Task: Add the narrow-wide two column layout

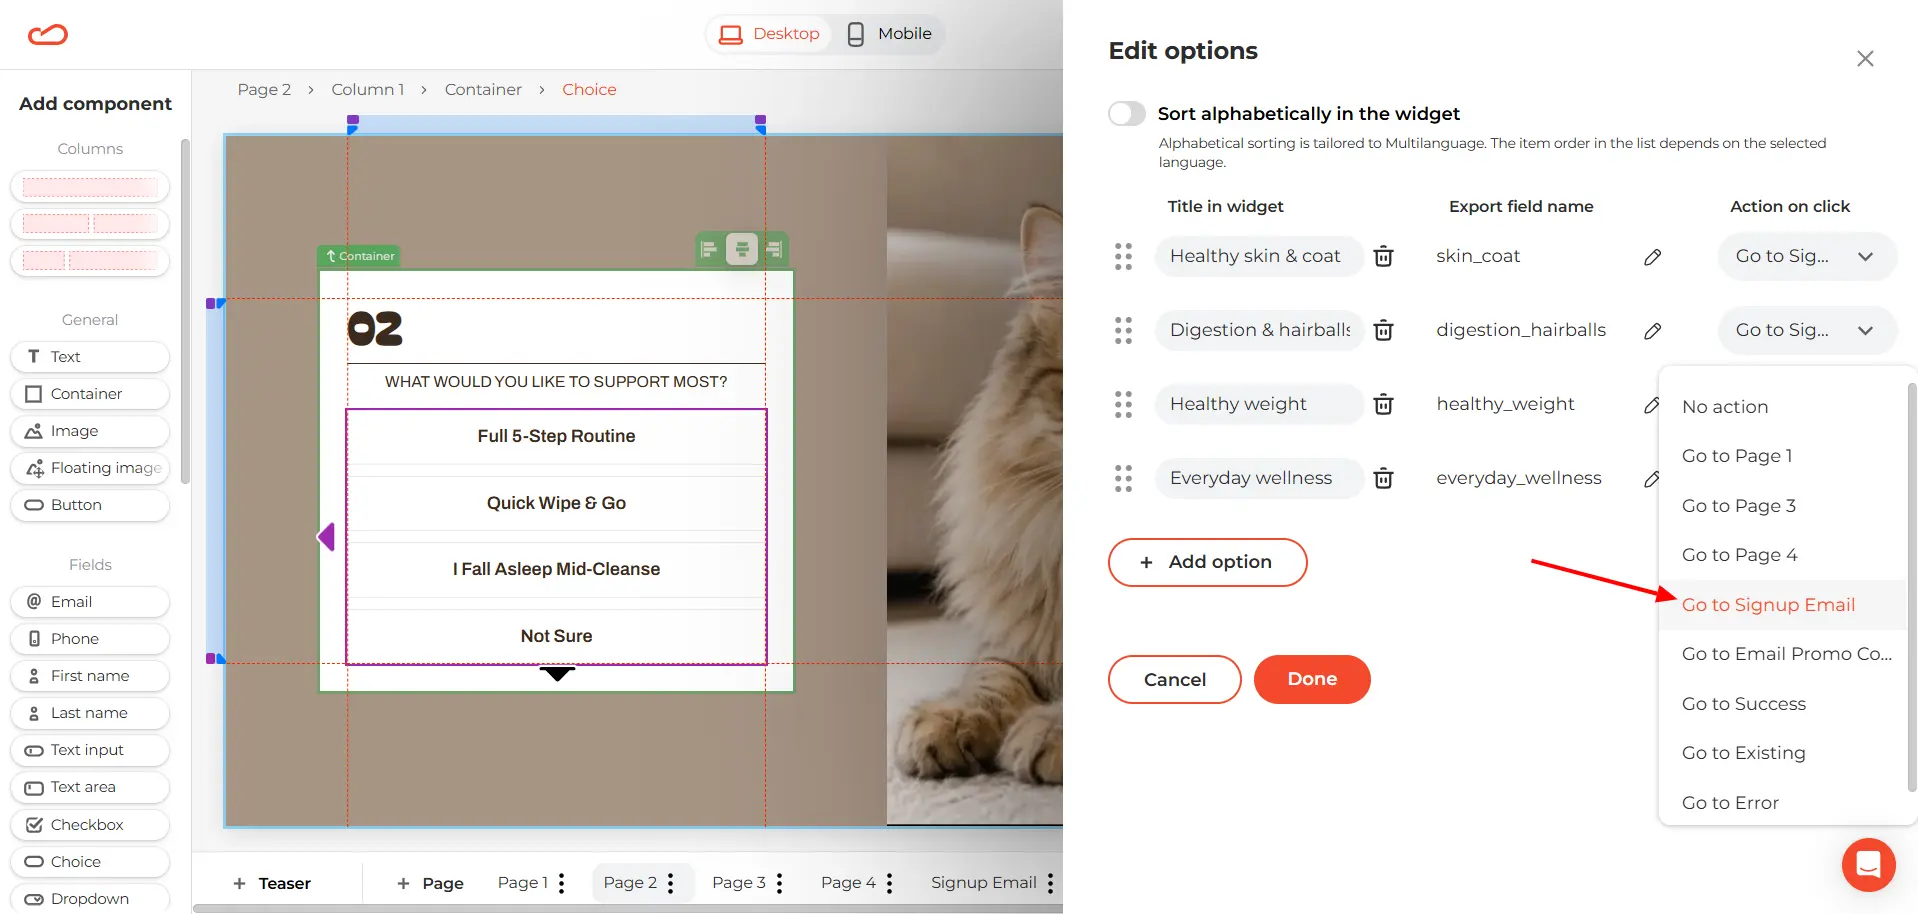Action: pos(90,261)
